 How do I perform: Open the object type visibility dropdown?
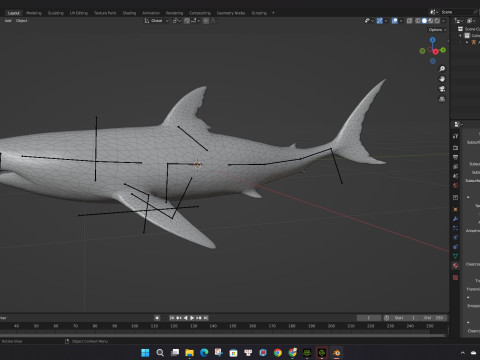pos(369,21)
